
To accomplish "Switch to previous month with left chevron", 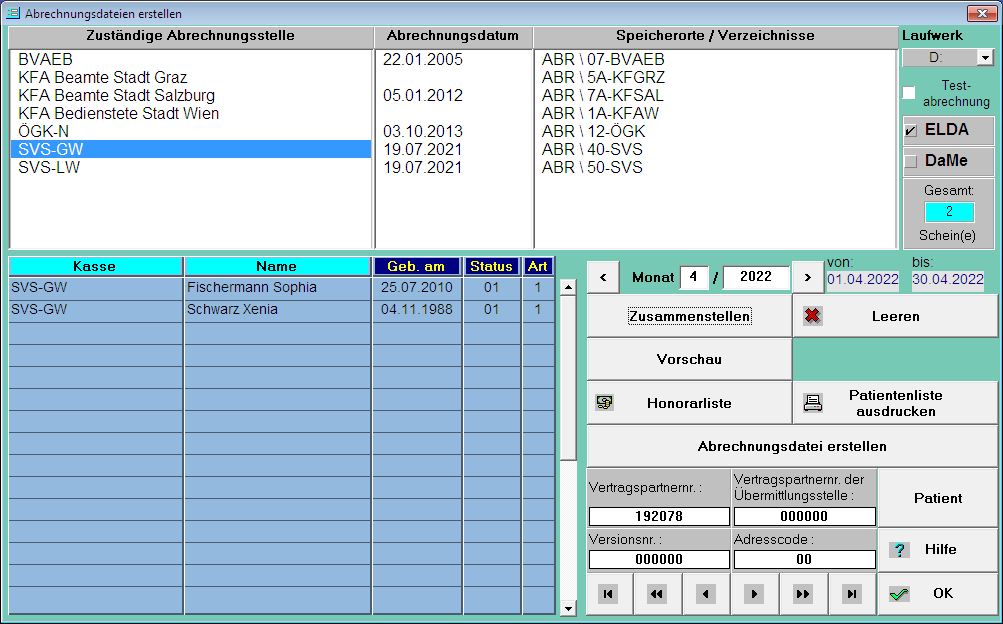I will click(x=603, y=277).
